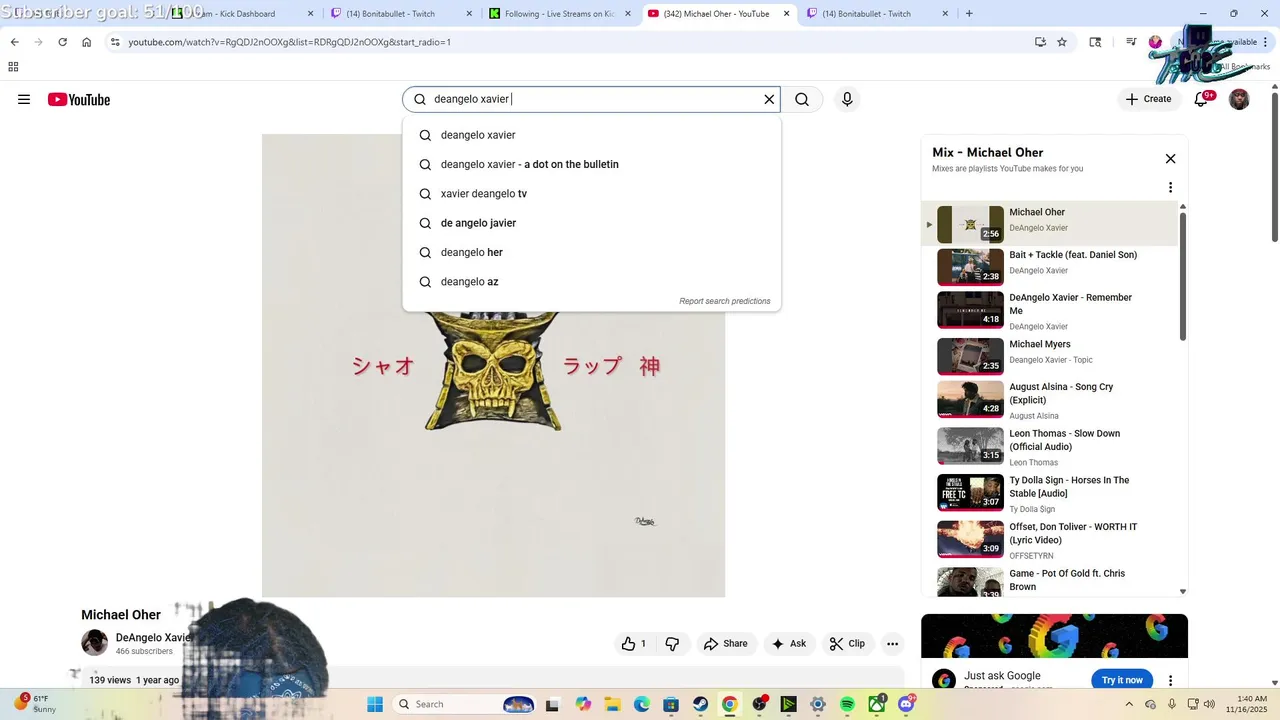Switch to Following Live Streams on Kick tab
Screen dimensions: 1280x720
coord(559,14)
